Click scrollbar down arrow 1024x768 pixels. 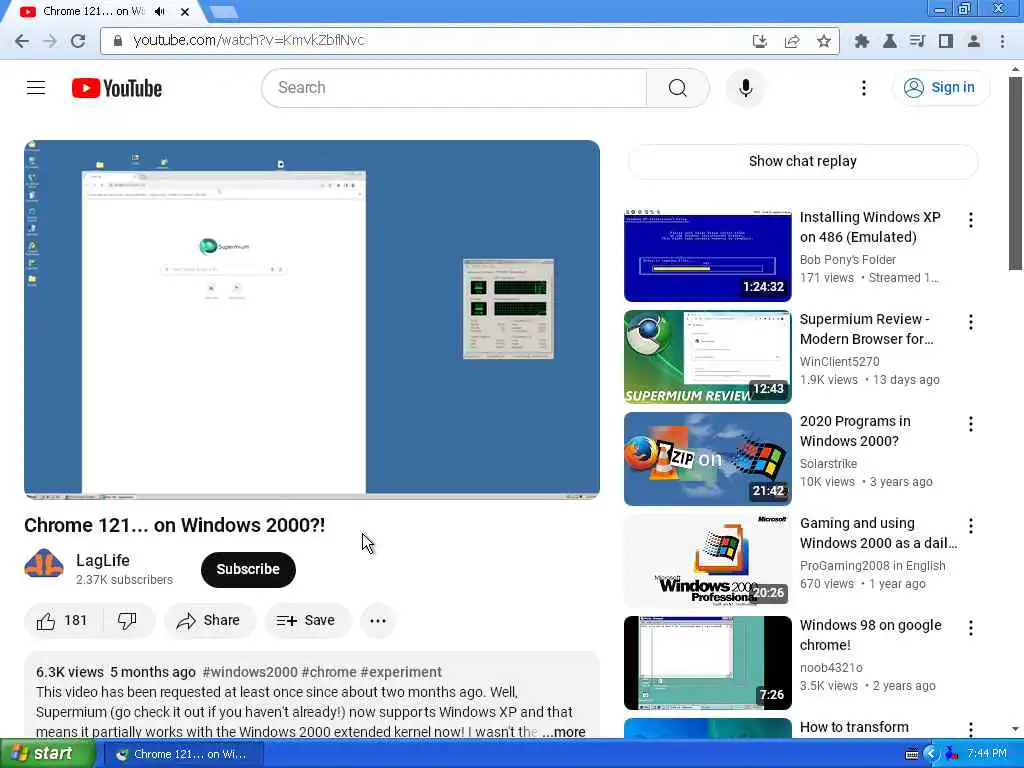tap(1015, 729)
